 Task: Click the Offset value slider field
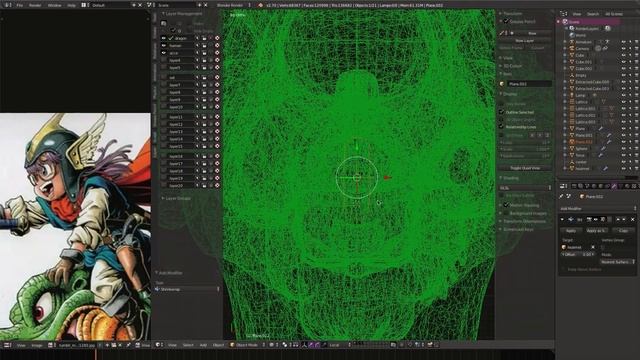click(x=578, y=254)
